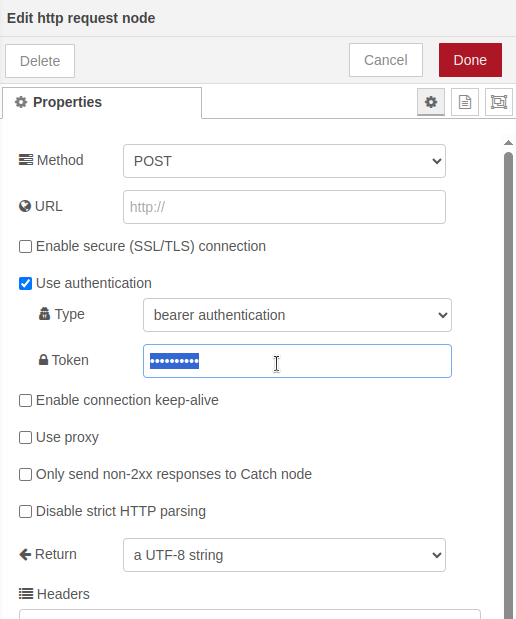The width and height of the screenshot is (516, 619).
Task: Click into the URL input field
Action: [284, 207]
